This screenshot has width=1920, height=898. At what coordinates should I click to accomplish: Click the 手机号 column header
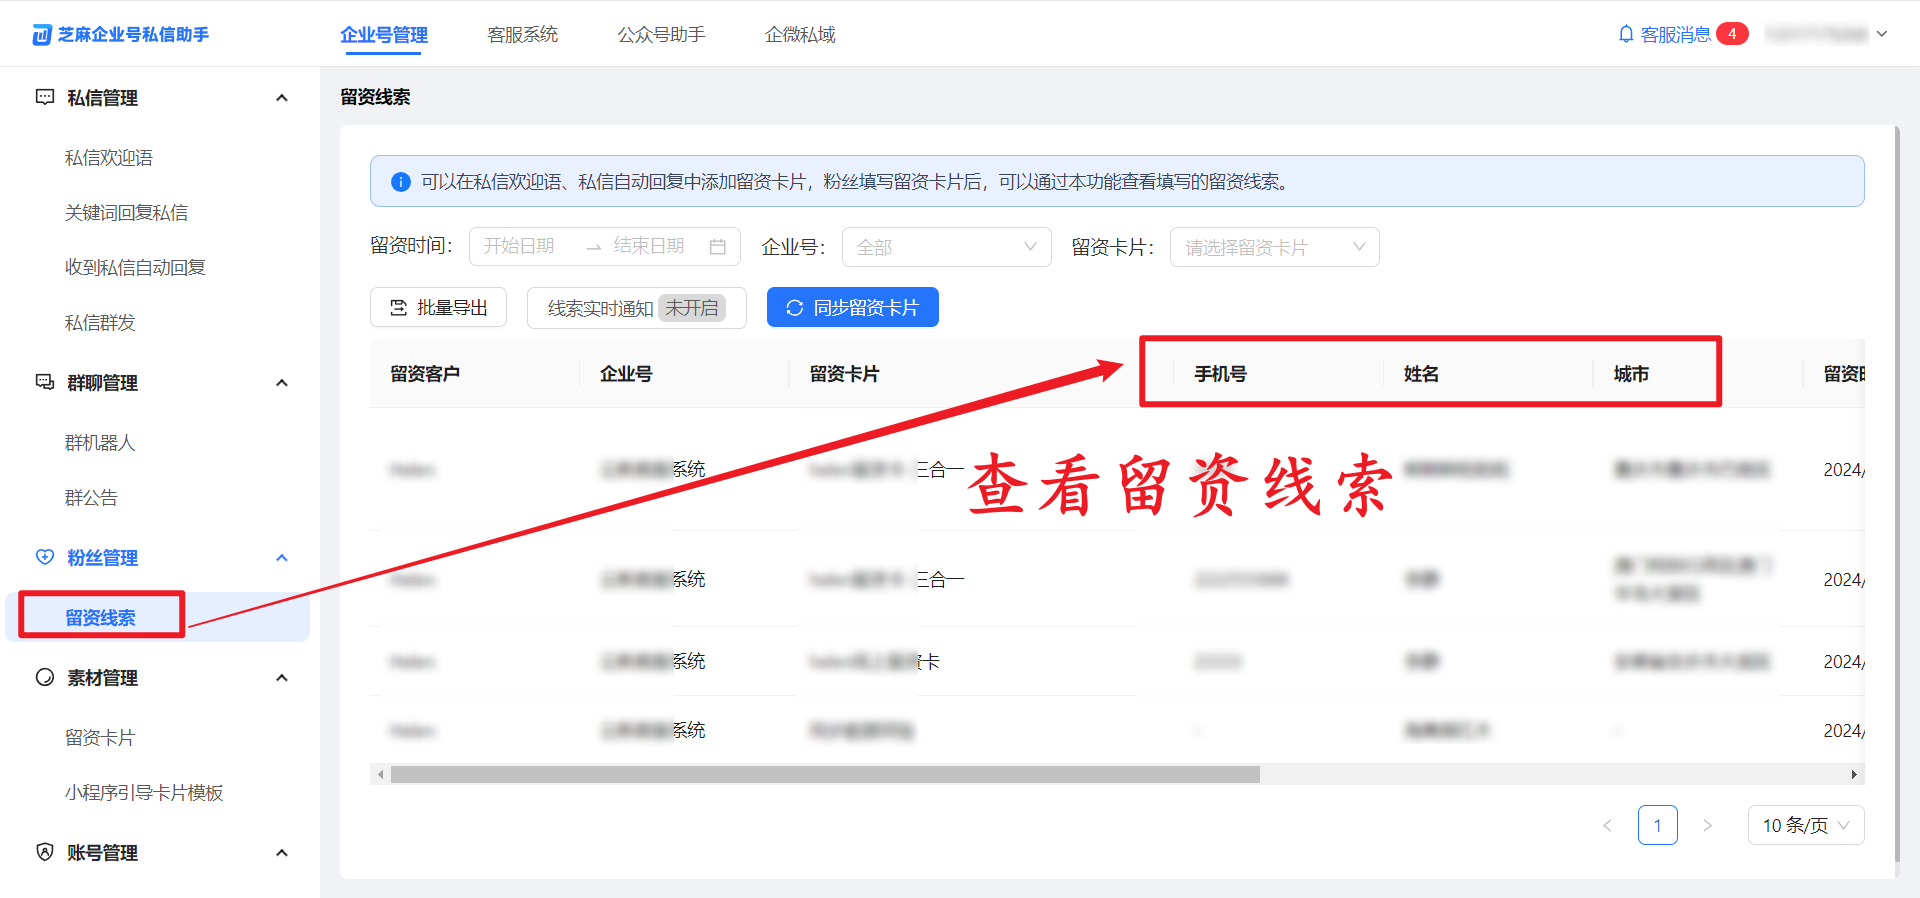click(x=1220, y=374)
